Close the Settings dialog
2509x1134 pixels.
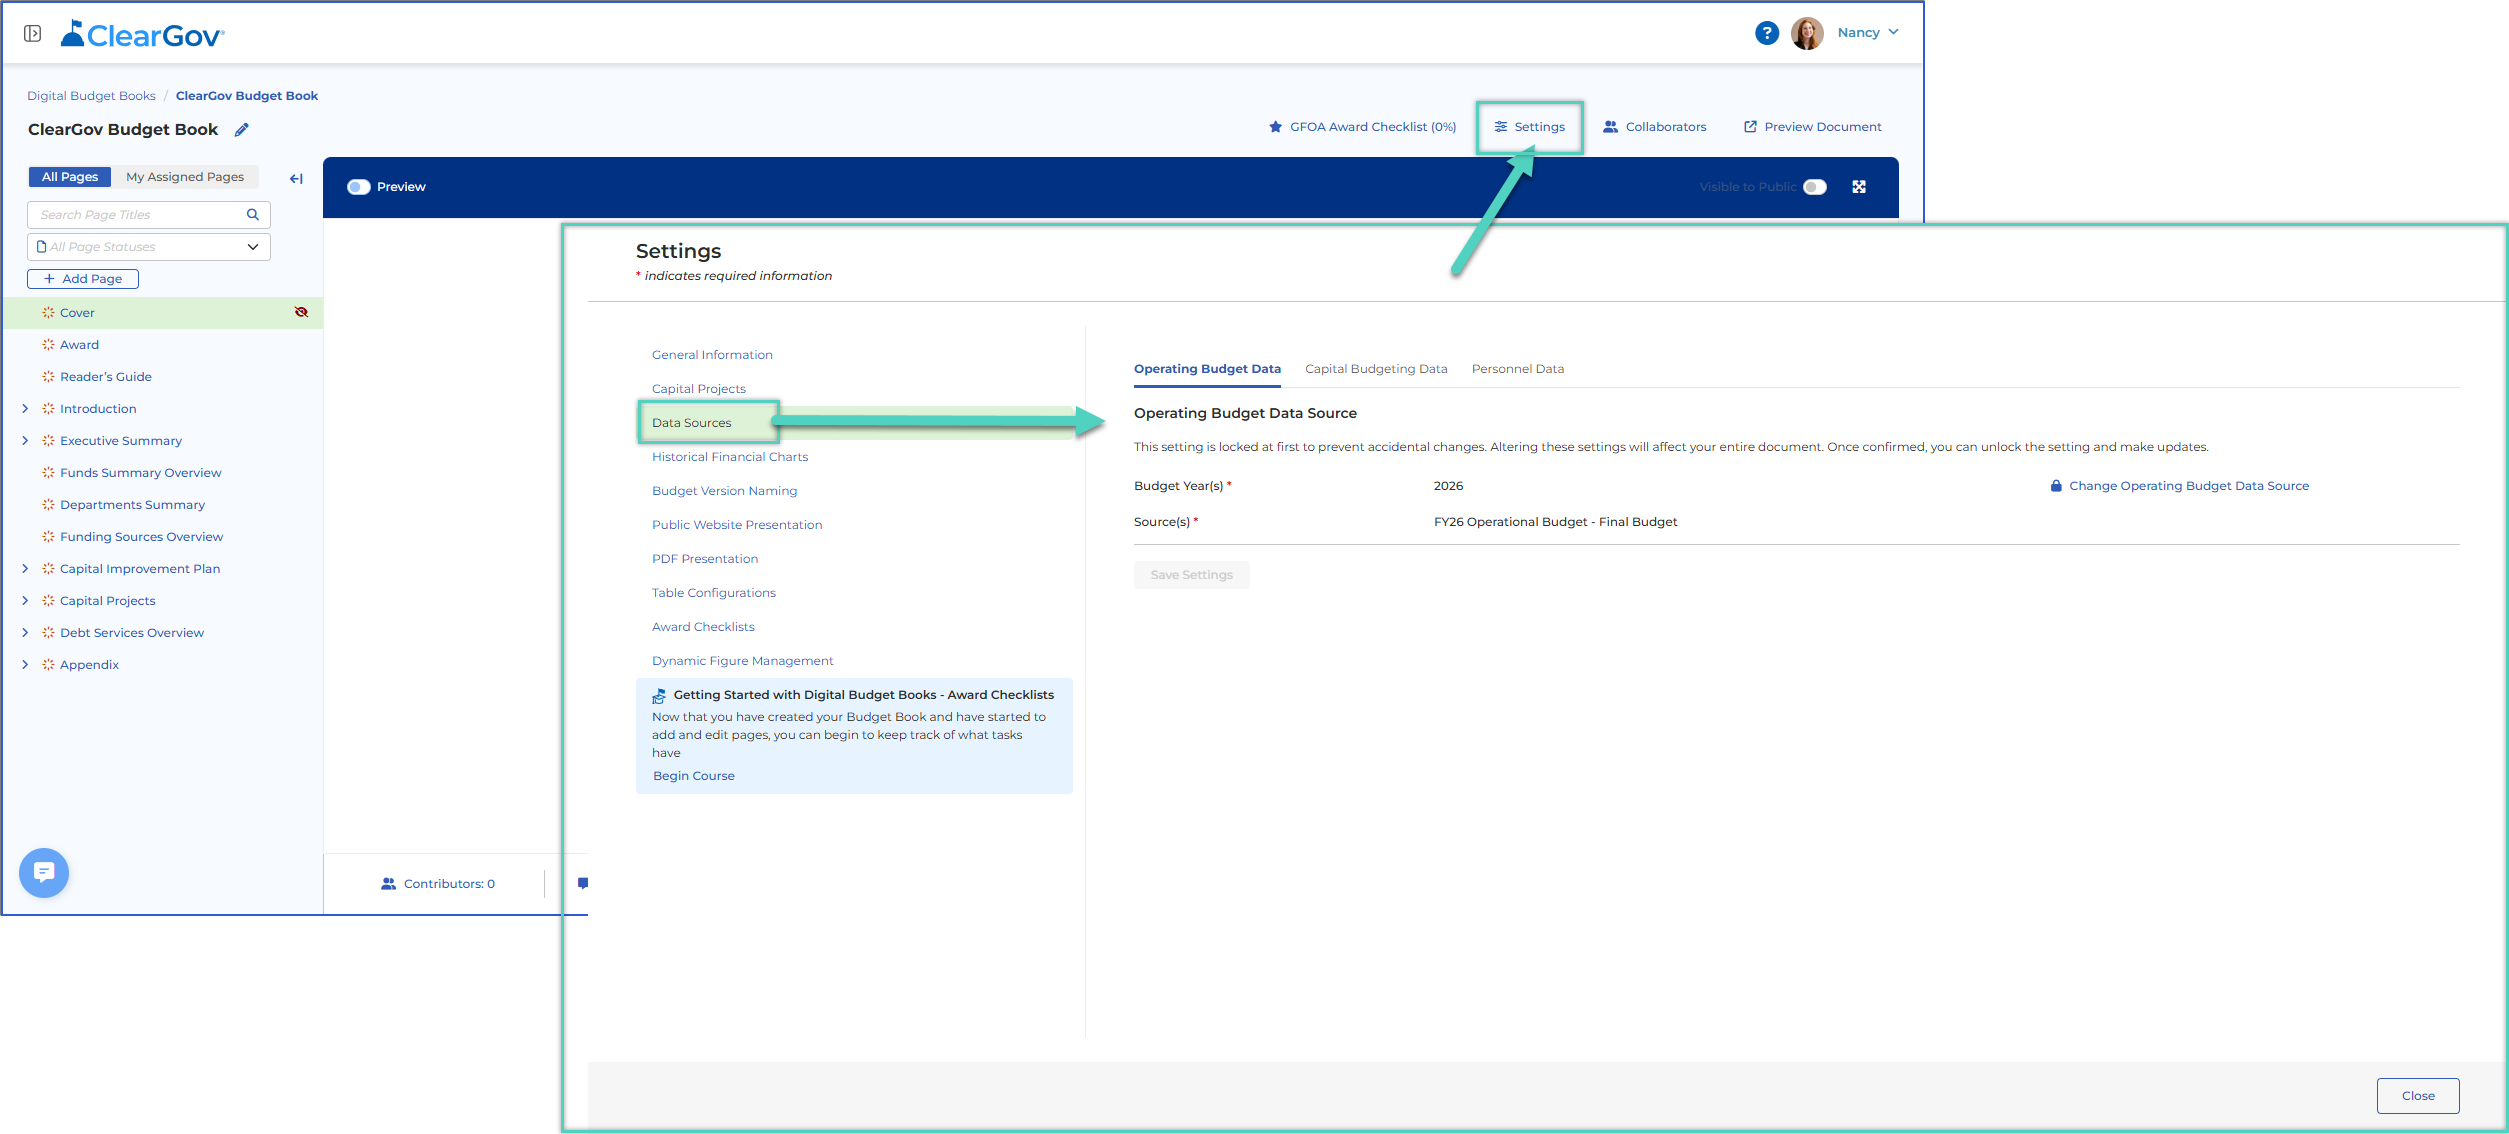[2418, 1096]
